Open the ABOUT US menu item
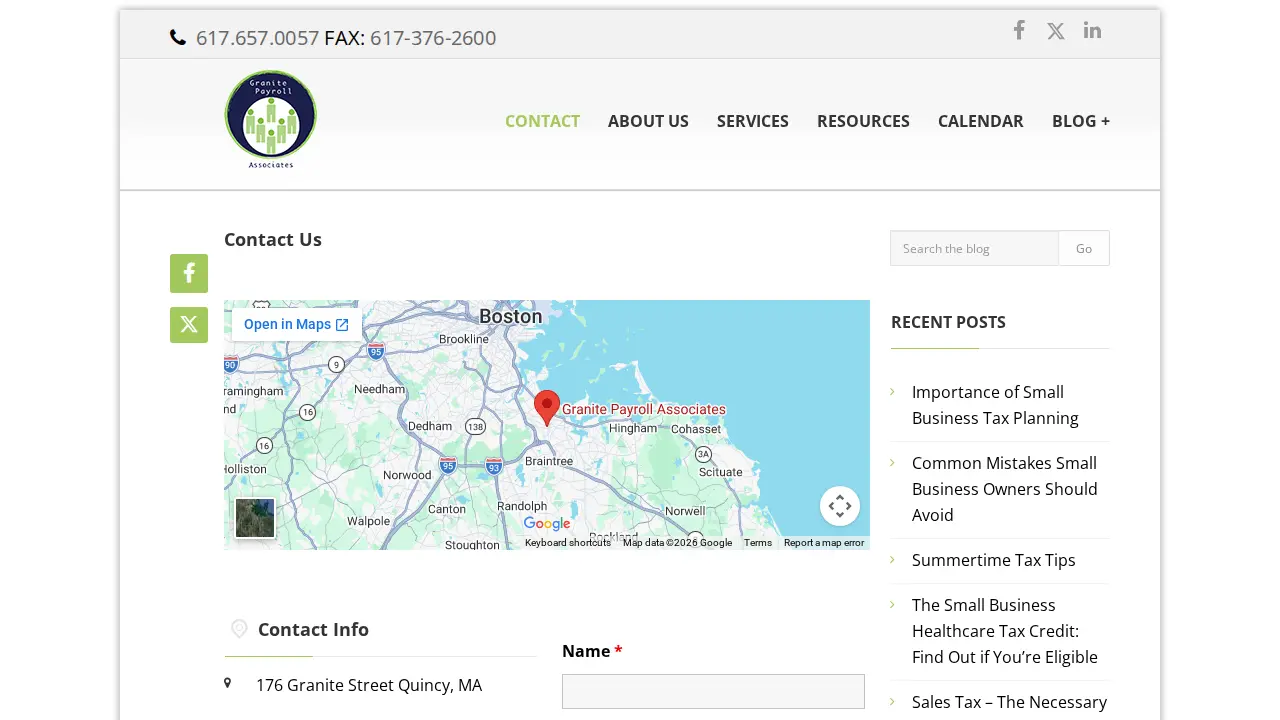The image size is (1280, 720). point(648,121)
